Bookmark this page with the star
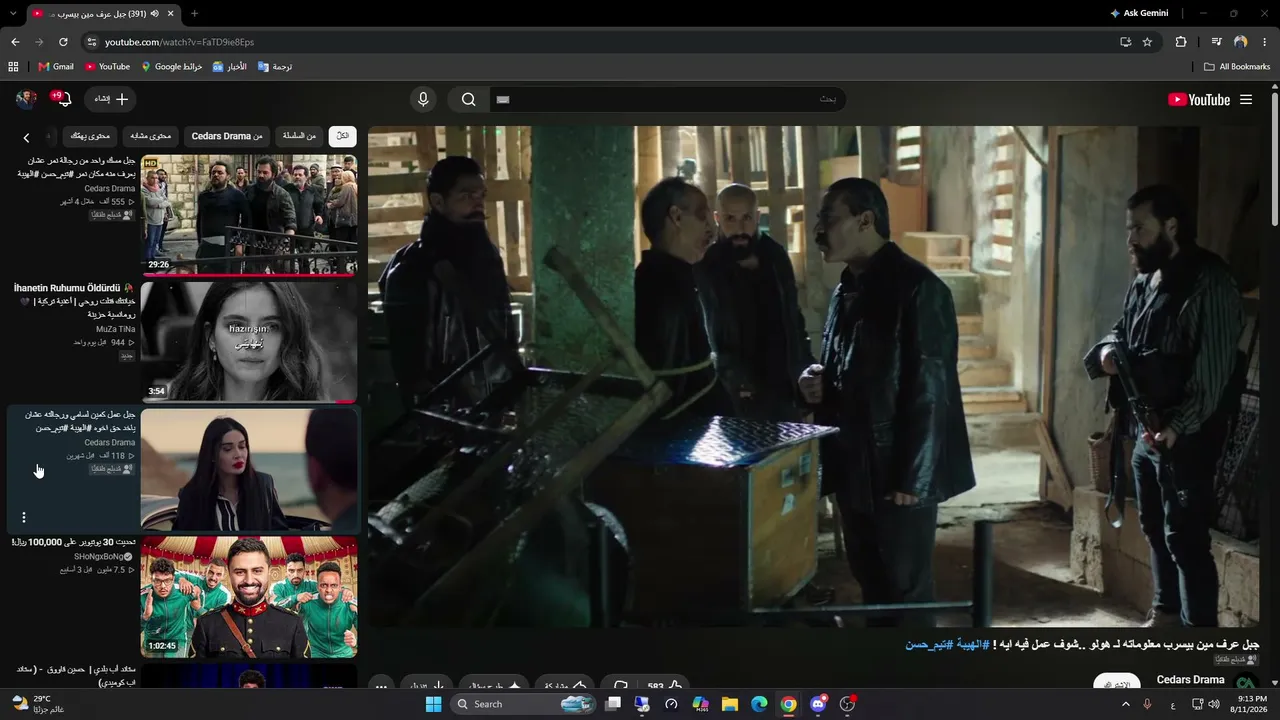Viewport: 1280px width, 720px height. click(1147, 42)
